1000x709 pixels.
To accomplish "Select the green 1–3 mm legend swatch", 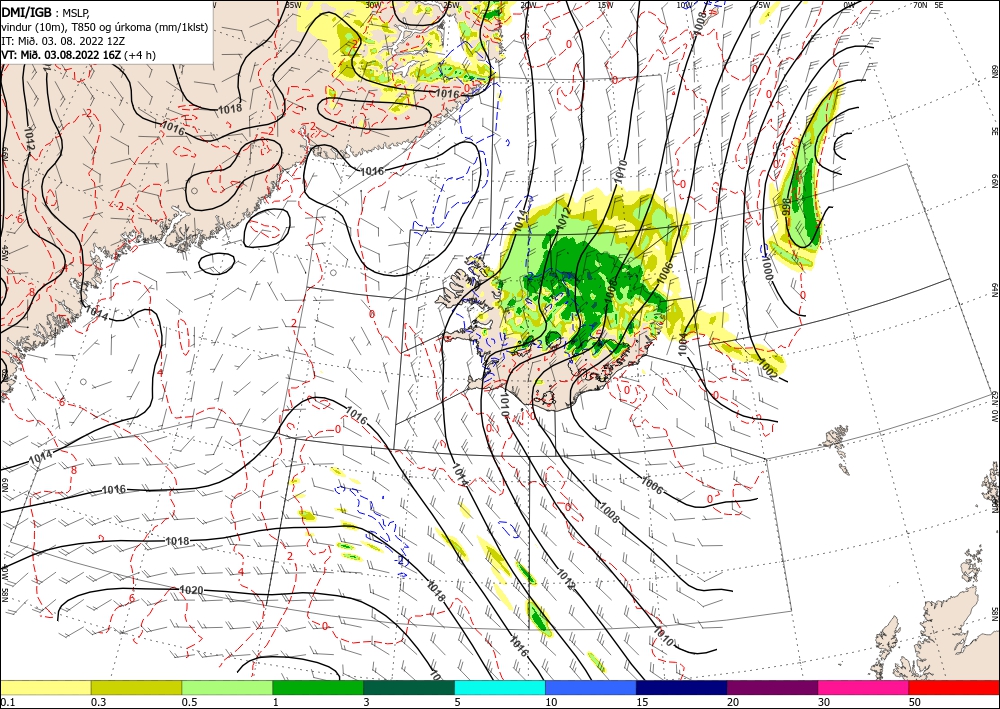I will pos(318,687).
